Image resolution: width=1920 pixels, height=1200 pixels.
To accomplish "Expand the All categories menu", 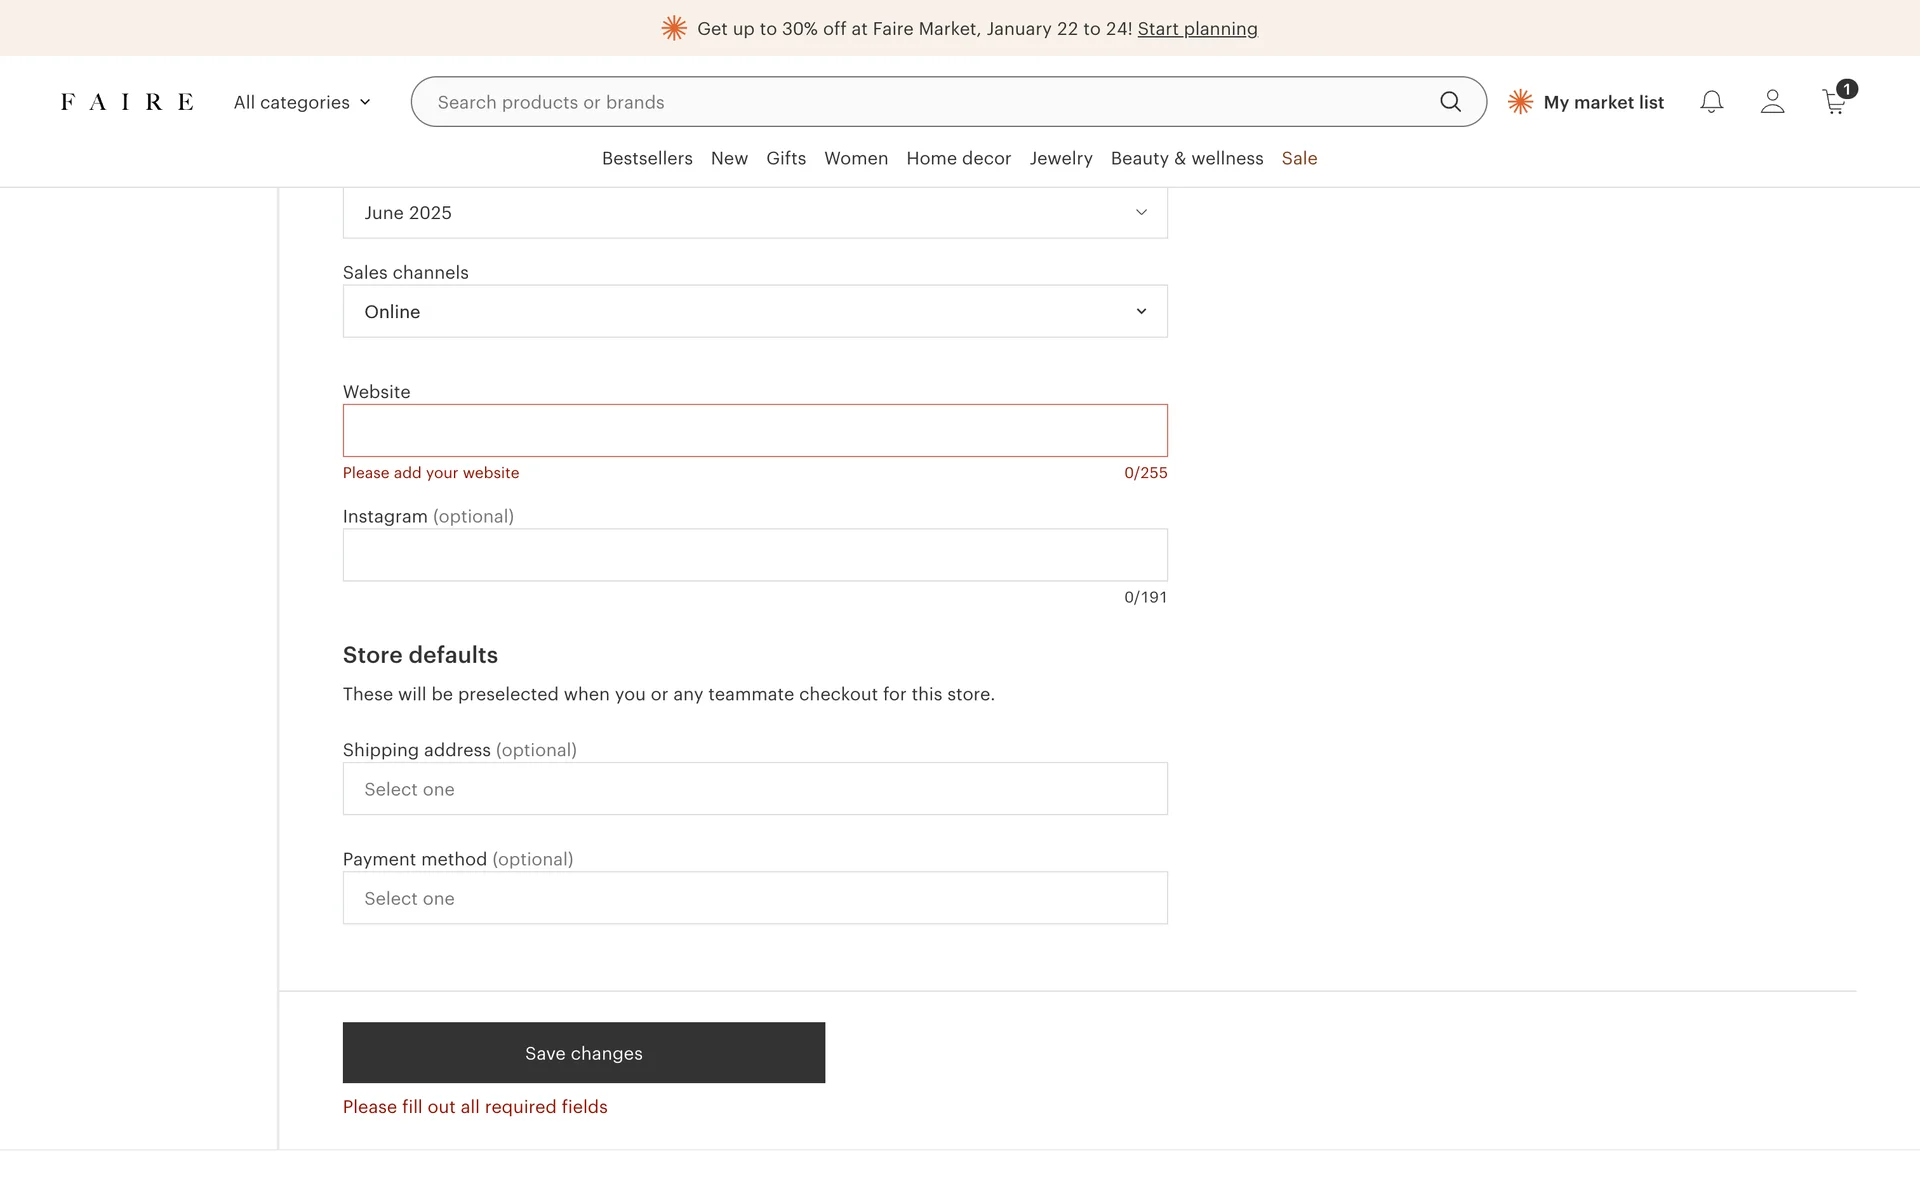I will [302, 102].
